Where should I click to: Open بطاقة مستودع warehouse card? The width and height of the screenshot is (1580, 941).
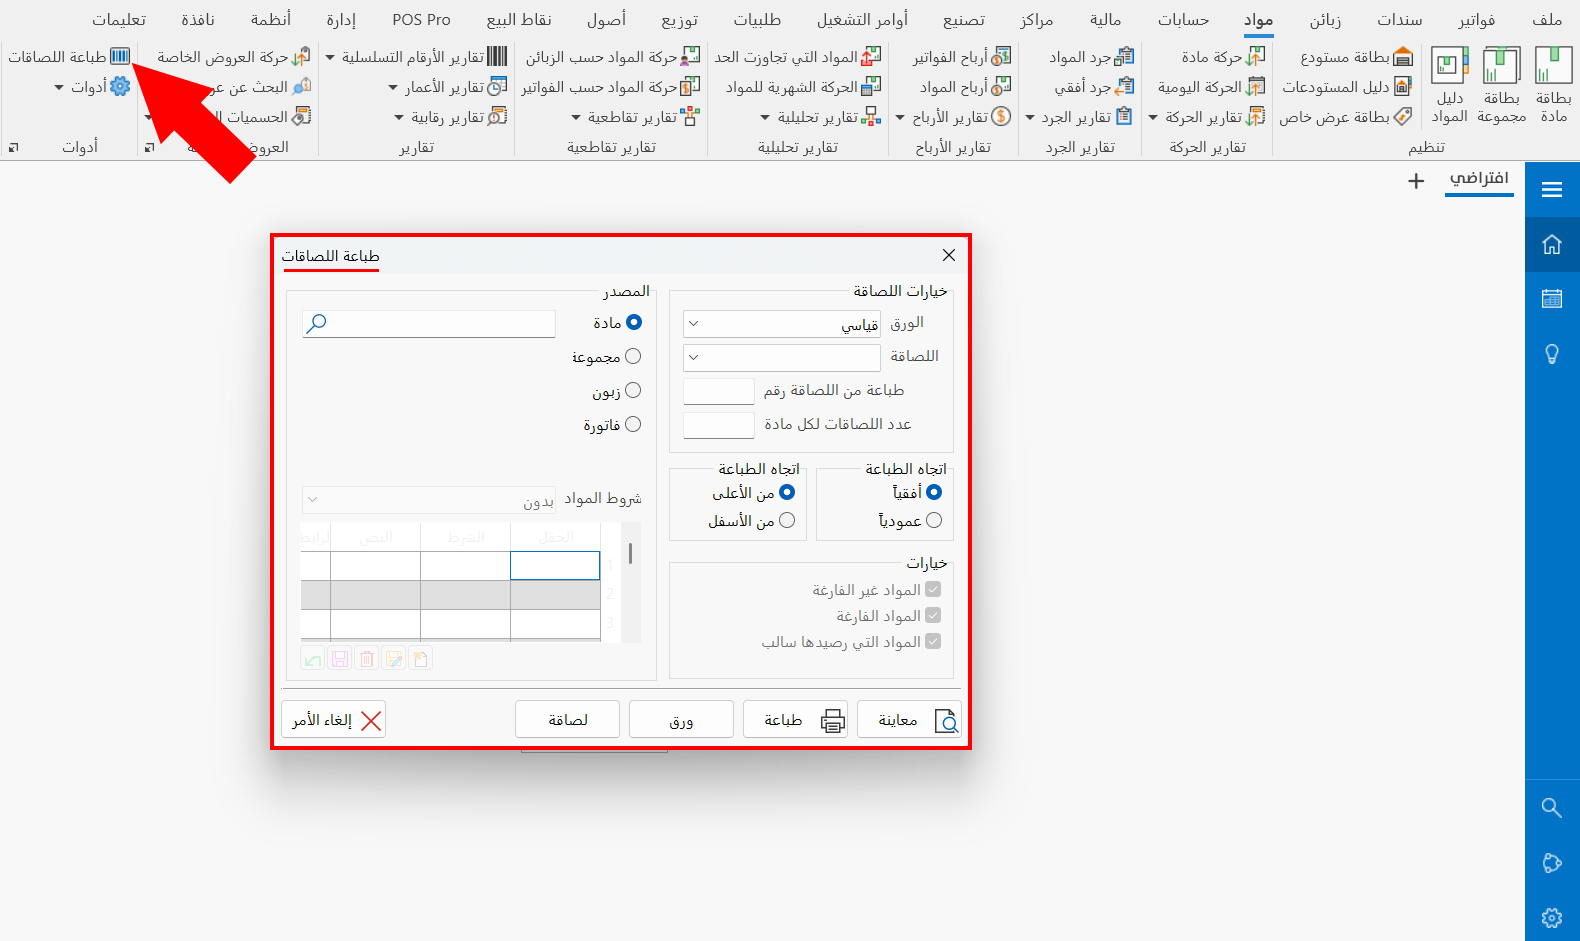click(1356, 57)
